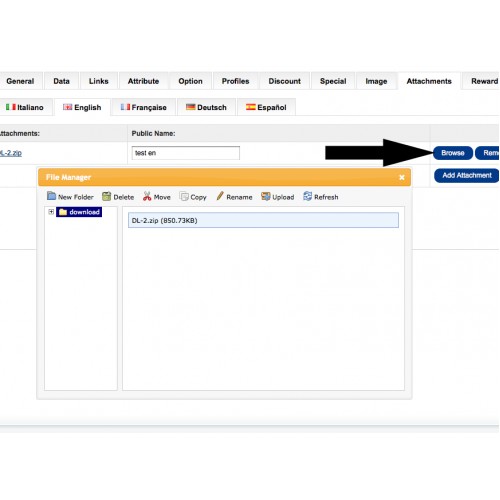Viewport: 500px width, 500px height.
Task: Open the Upload tool
Action: pos(266,196)
